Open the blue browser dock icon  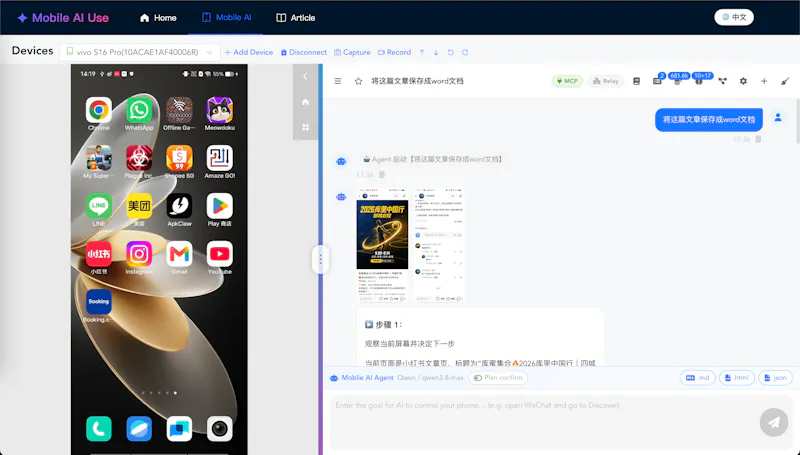[139, 428]
